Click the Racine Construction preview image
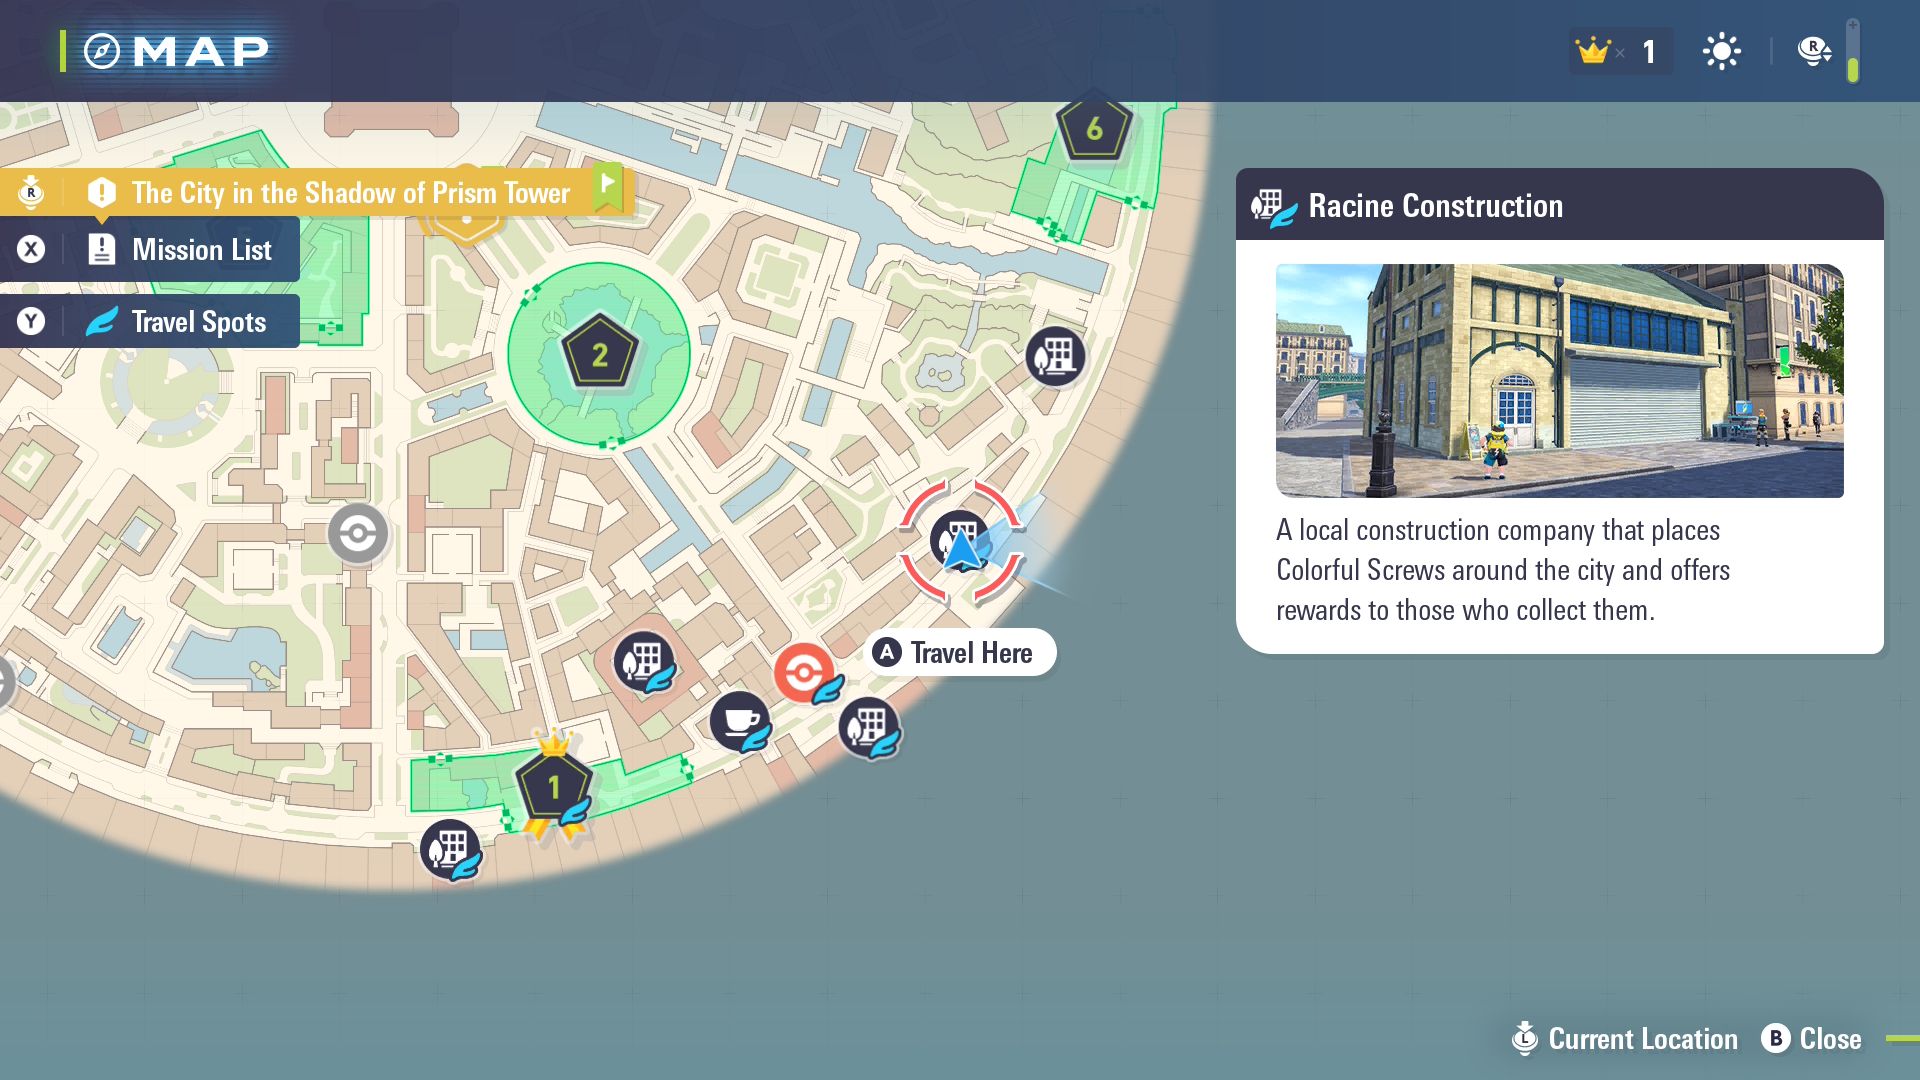The image size is (1920, 1080). 1559,380
